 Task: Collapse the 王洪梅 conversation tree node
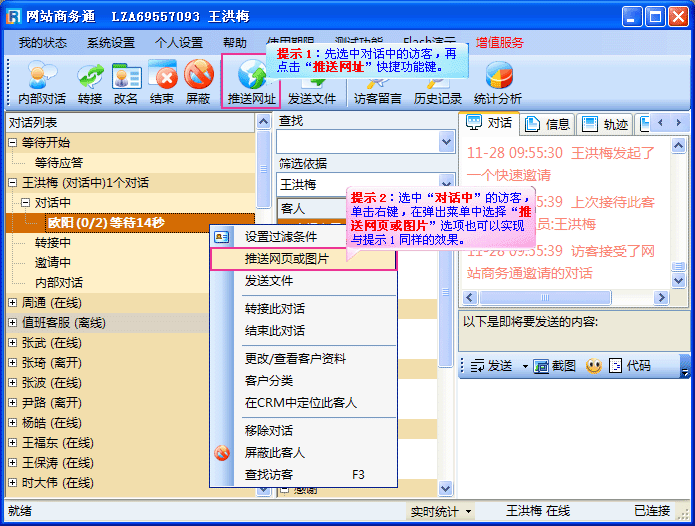(13, 183)
